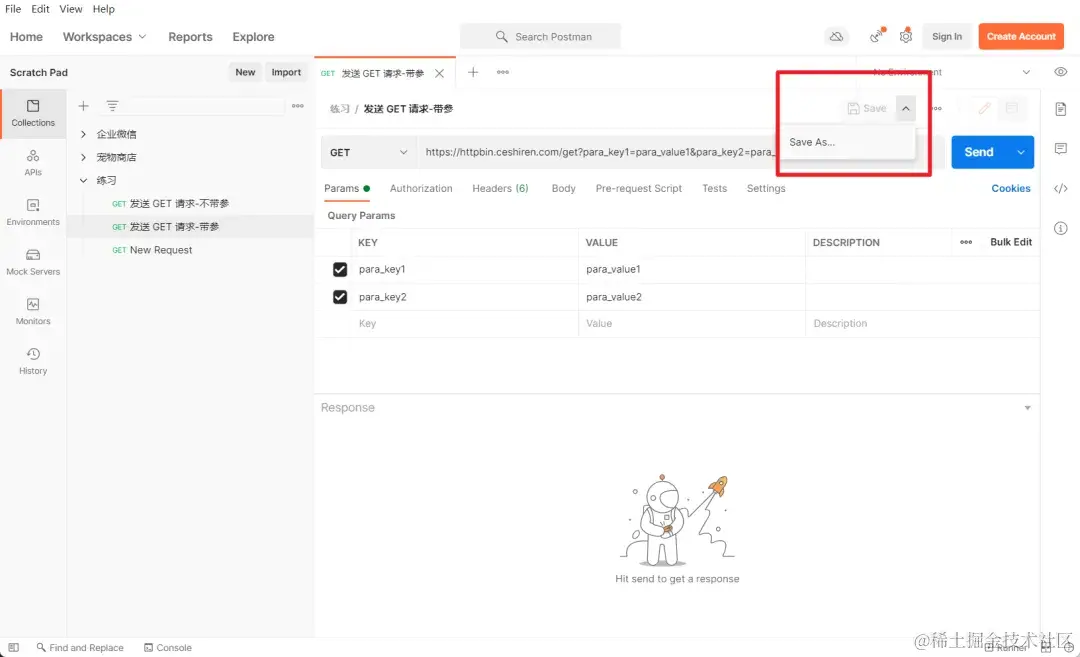The width and height of the screenshot is (1080, 657).
Task: Click the filter icon in collections sidebar
Action: 112,106
